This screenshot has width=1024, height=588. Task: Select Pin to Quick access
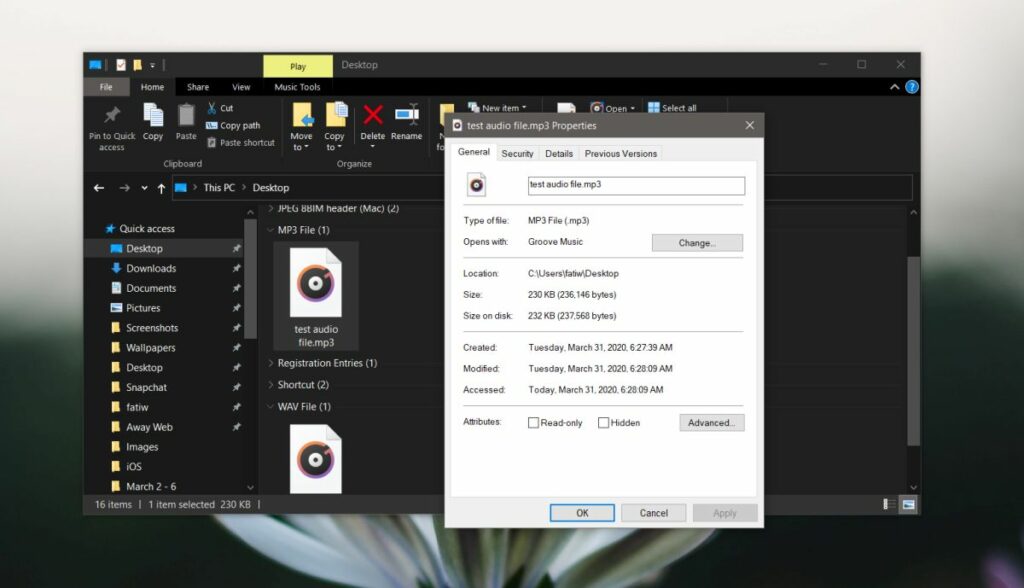click(110, 124)
